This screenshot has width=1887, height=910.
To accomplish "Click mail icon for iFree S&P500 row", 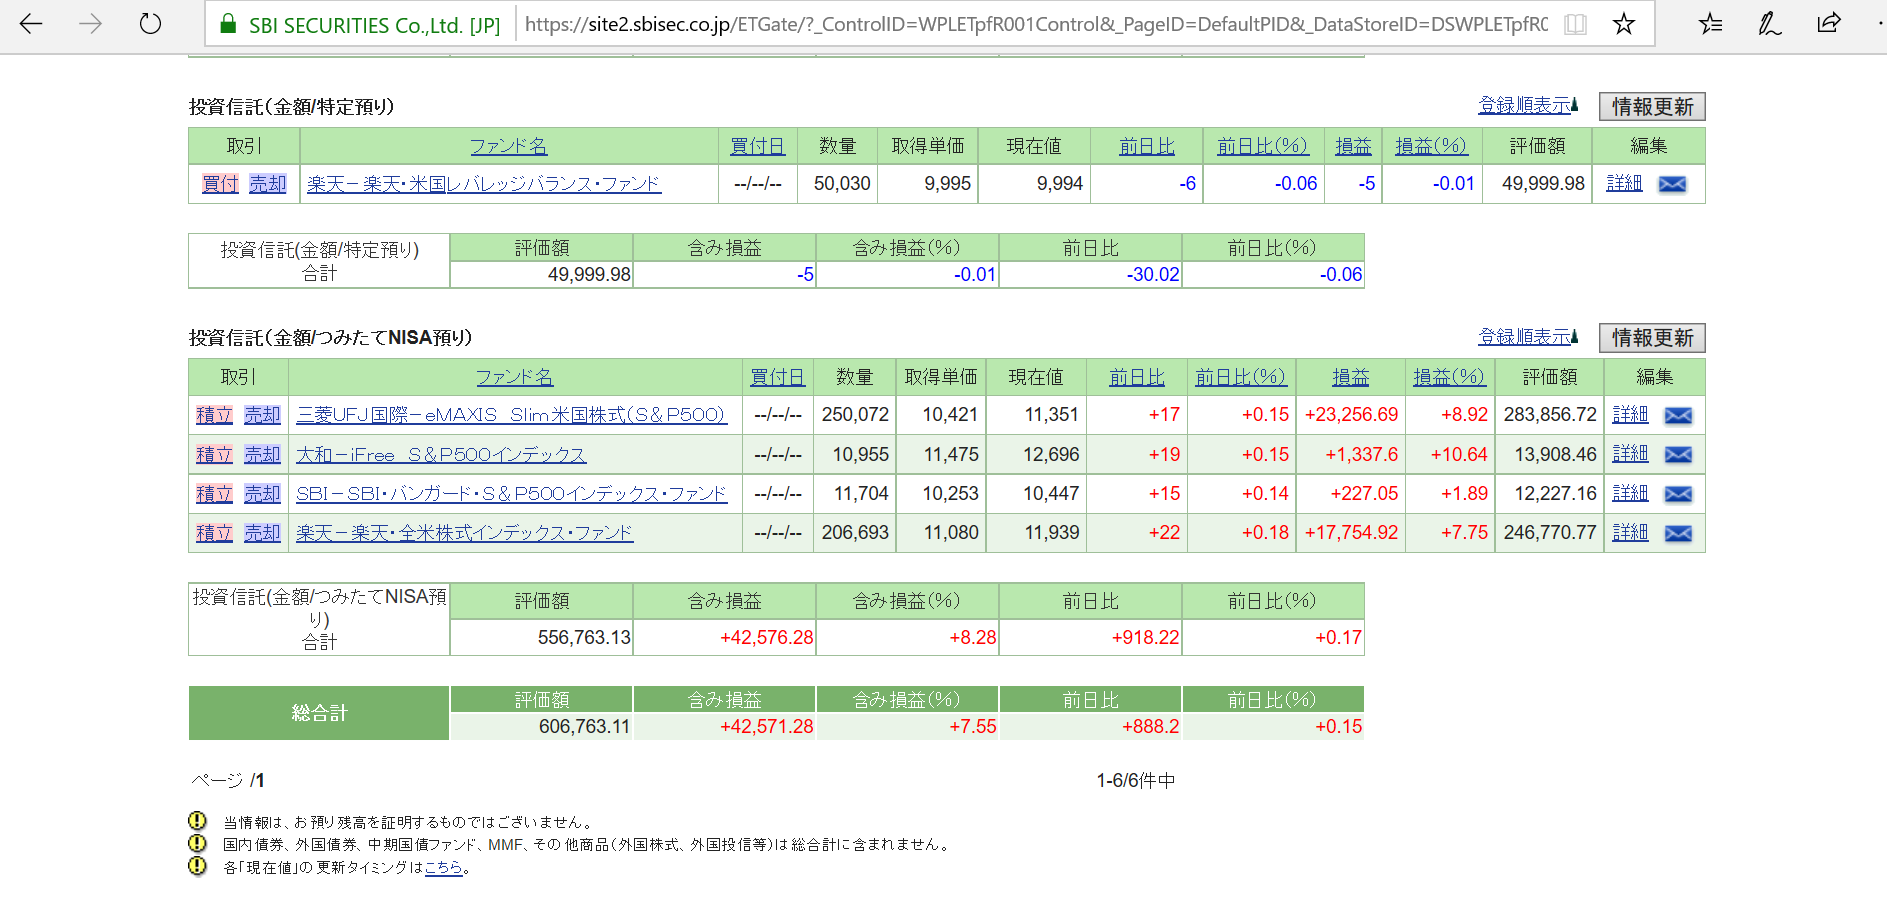I will (1678, 455).
